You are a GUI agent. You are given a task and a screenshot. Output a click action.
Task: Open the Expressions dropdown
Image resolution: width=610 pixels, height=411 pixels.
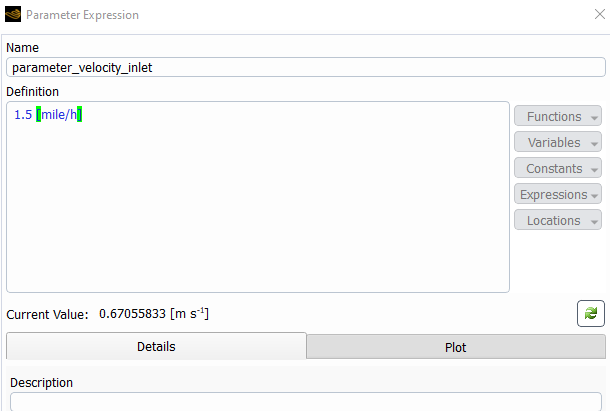click(558, 194)
